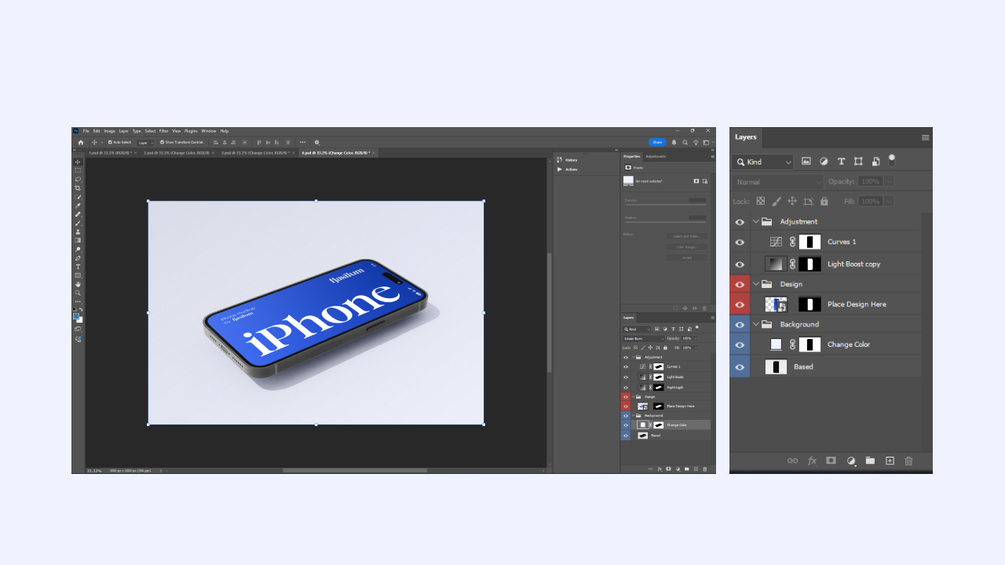1005x565 pixels.
Task: Open the Image menu
Action: (x=110, y=131)
